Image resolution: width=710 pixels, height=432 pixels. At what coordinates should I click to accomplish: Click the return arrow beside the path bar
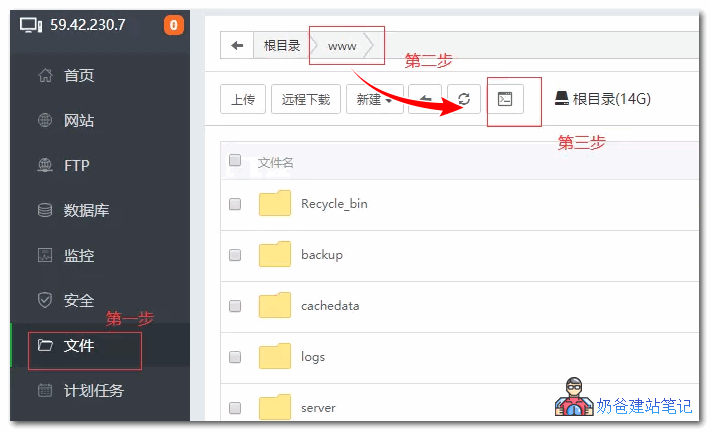pyautogui.click(x=237, y=46)
